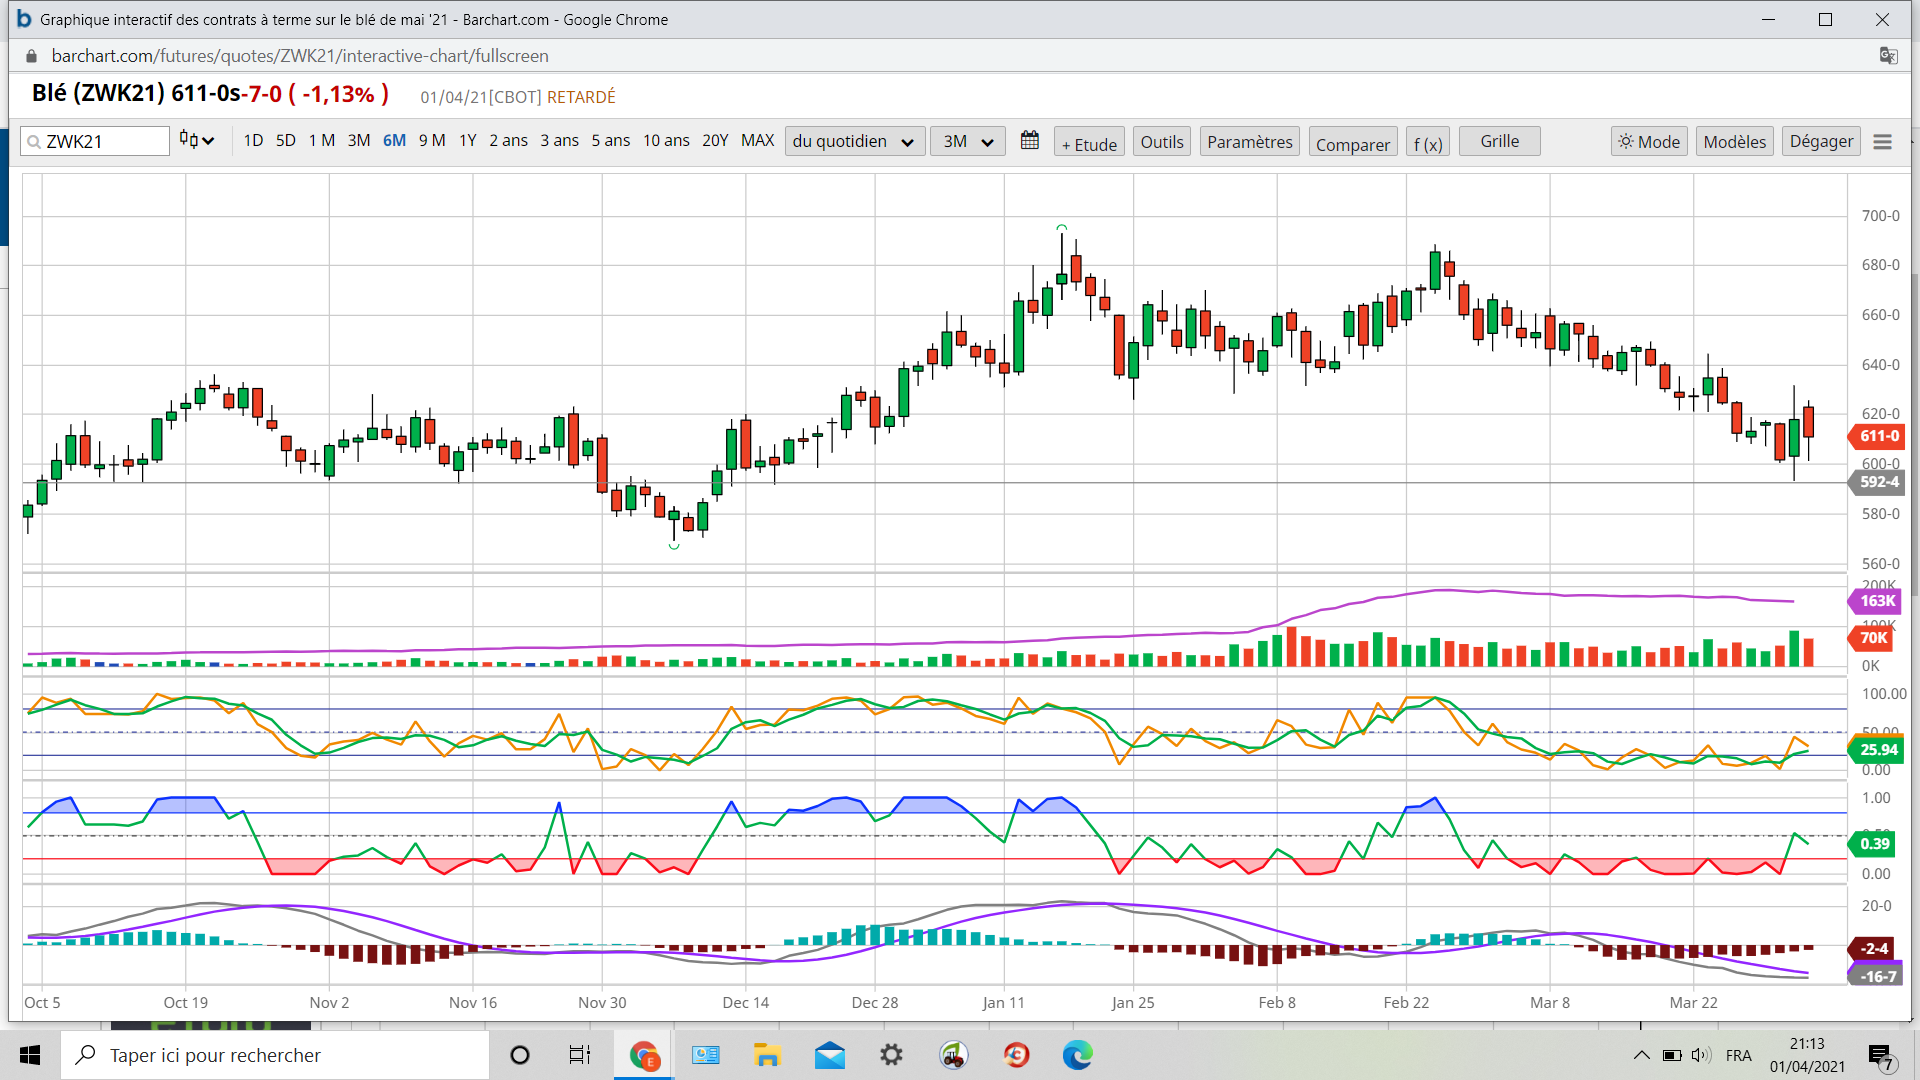This screenshot has height=1080, width=1920.
Task: Click the 611-0 last price marker
Action: pyautogui.click(x=1878, y=436)
